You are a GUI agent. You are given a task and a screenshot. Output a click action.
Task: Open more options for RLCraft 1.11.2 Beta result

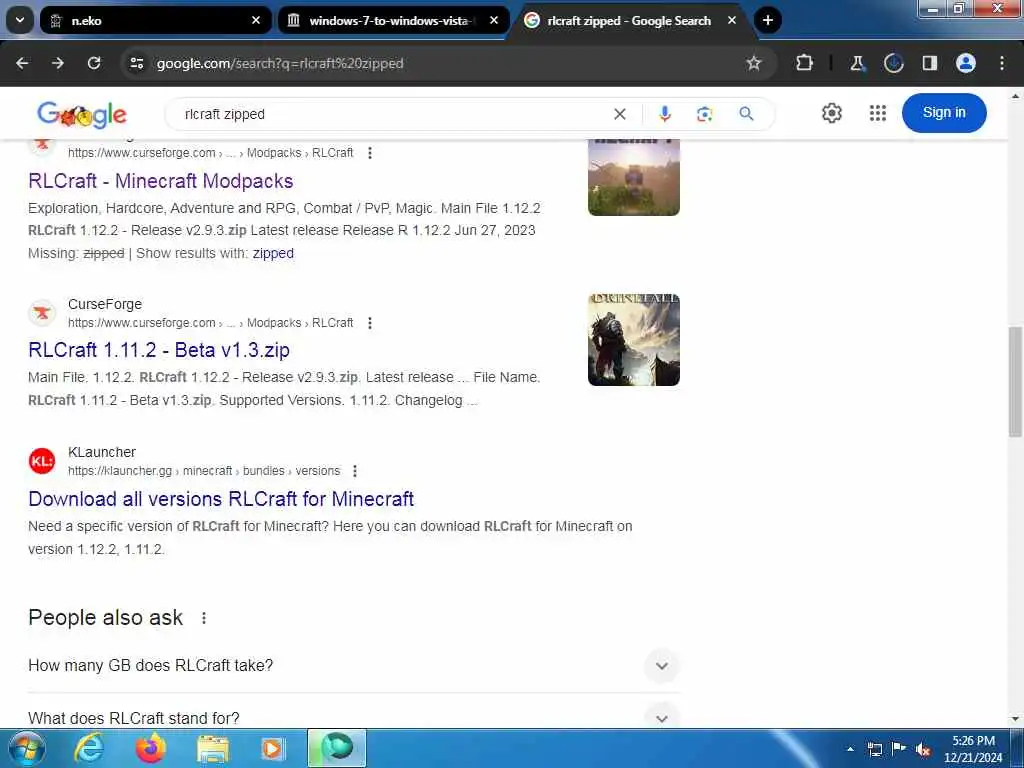(x=370, y=323)
